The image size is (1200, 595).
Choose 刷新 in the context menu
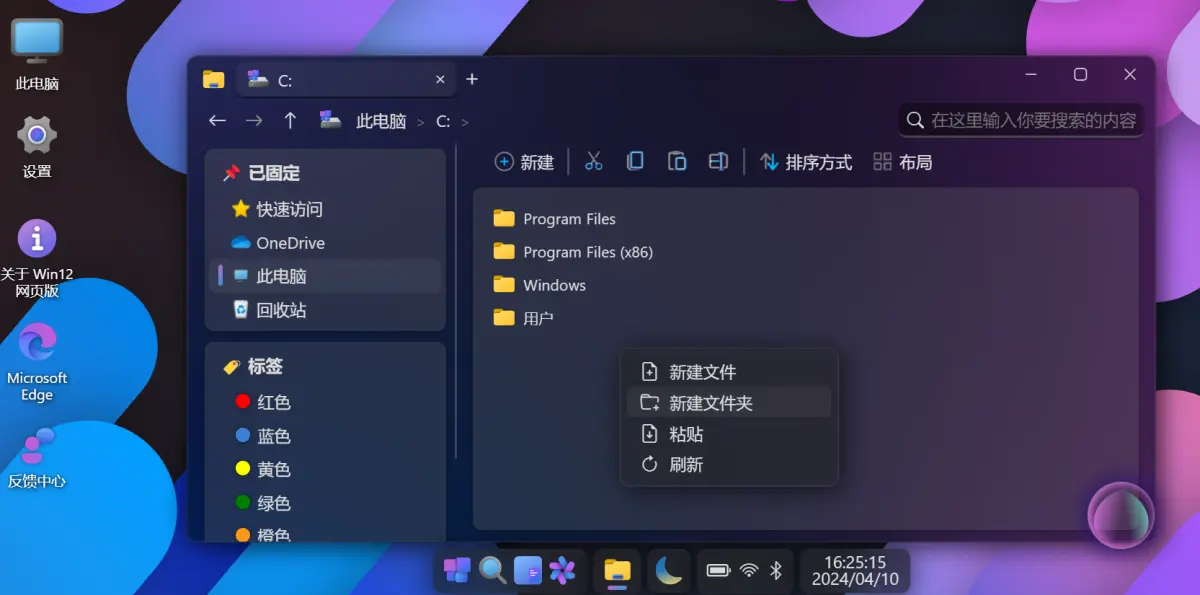pos(729,464)
